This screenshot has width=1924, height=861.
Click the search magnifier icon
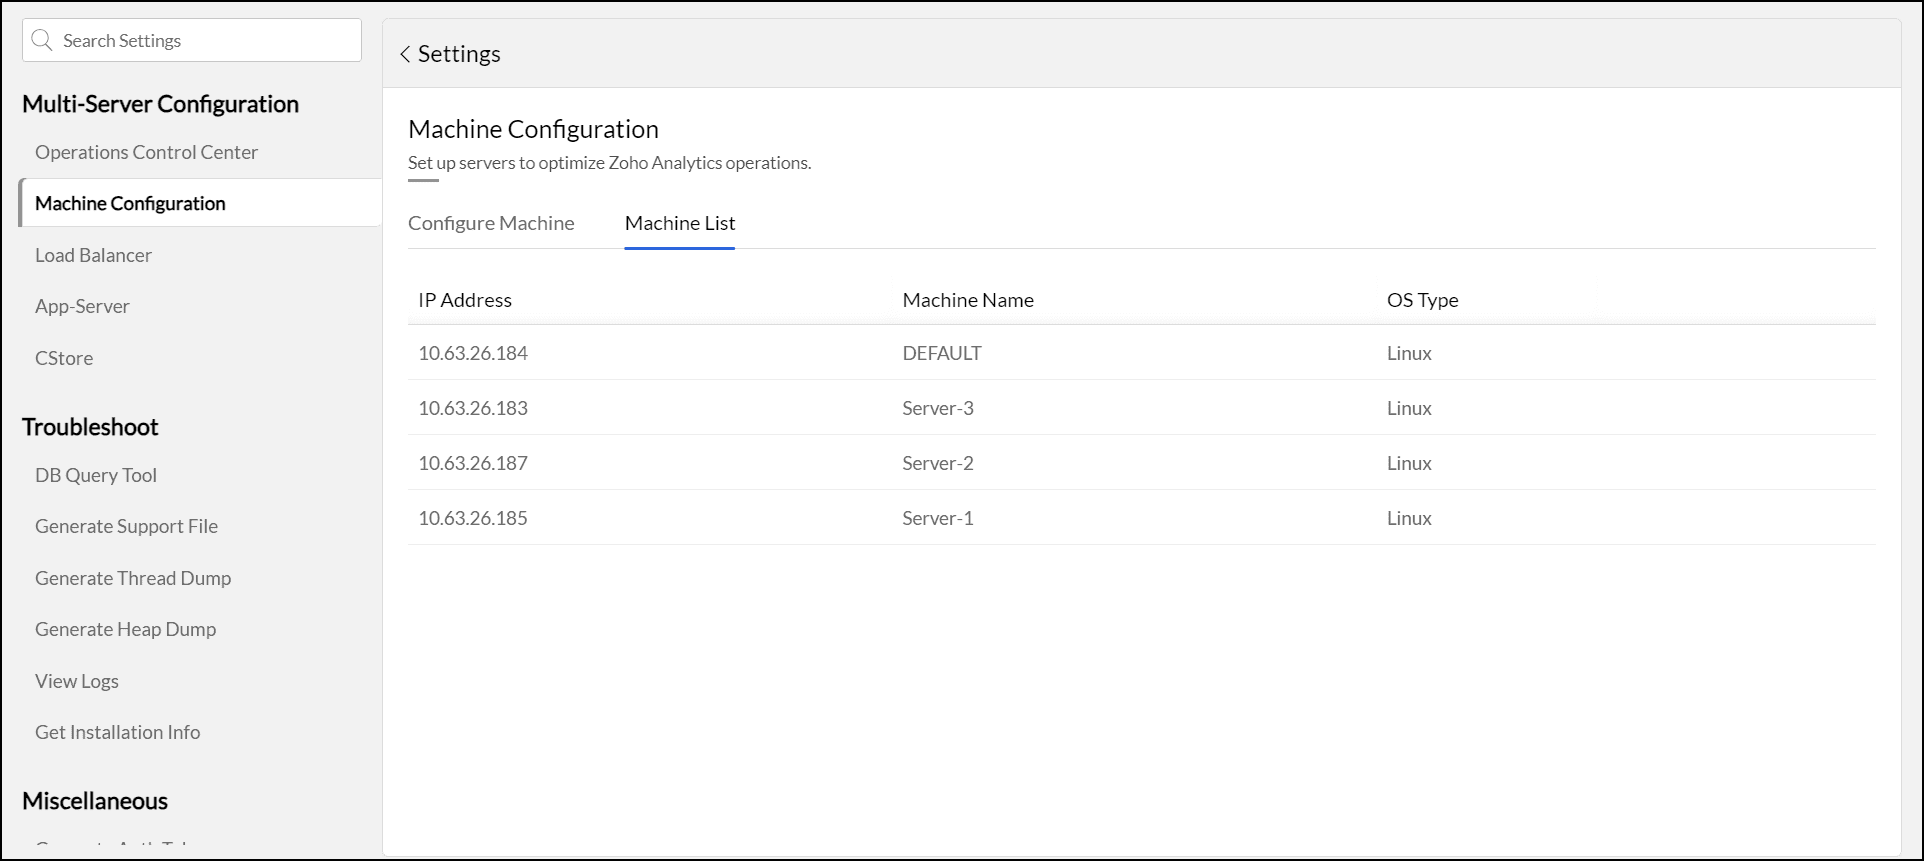42,40
